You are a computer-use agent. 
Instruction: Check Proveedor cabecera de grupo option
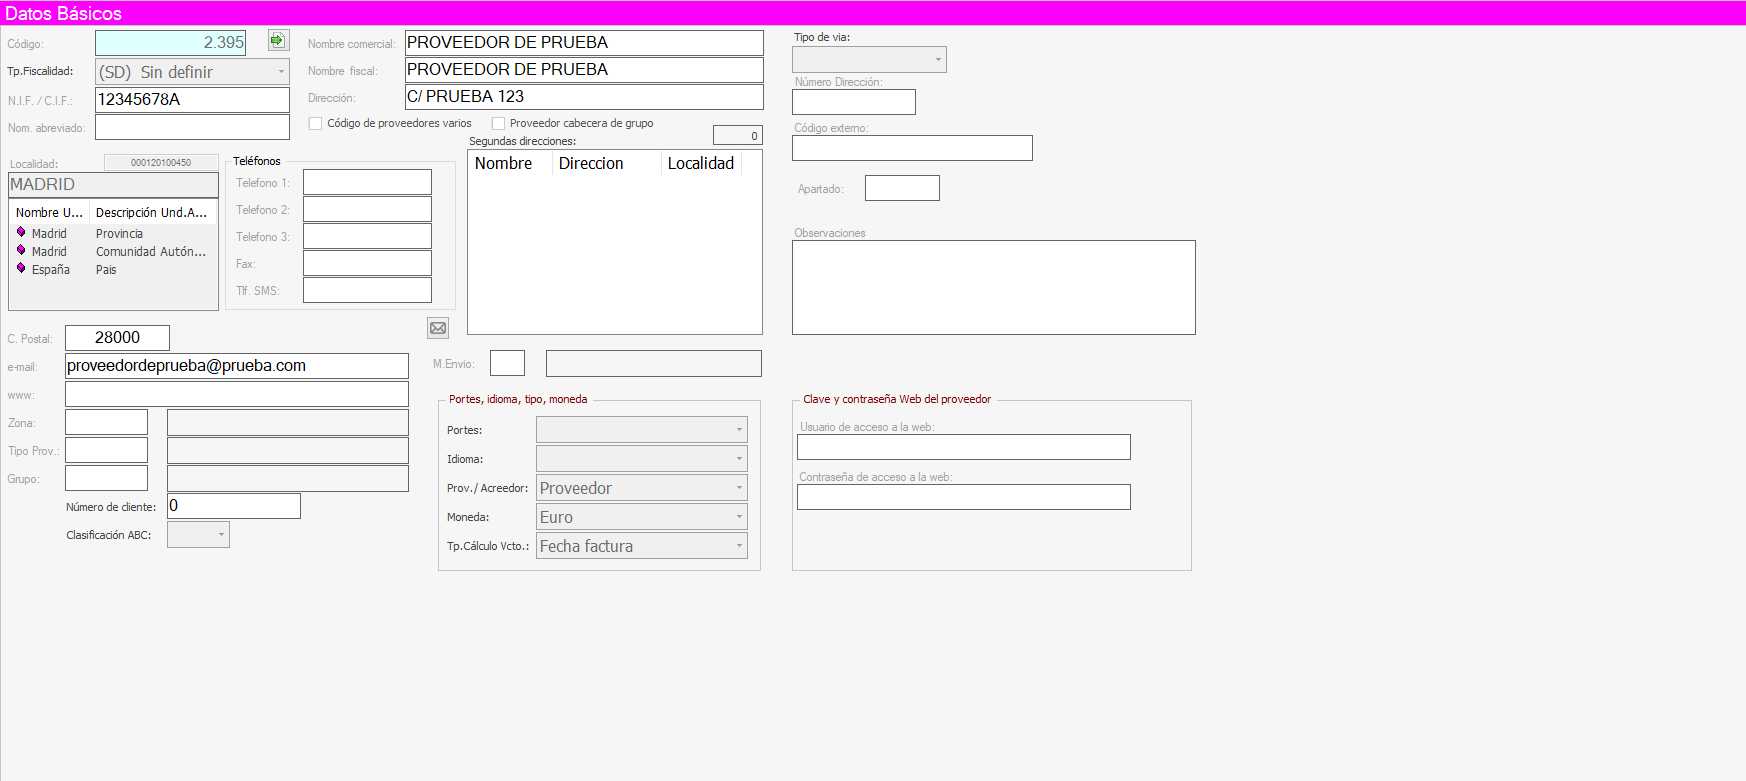pyautogui.click(x=498, y=124)
